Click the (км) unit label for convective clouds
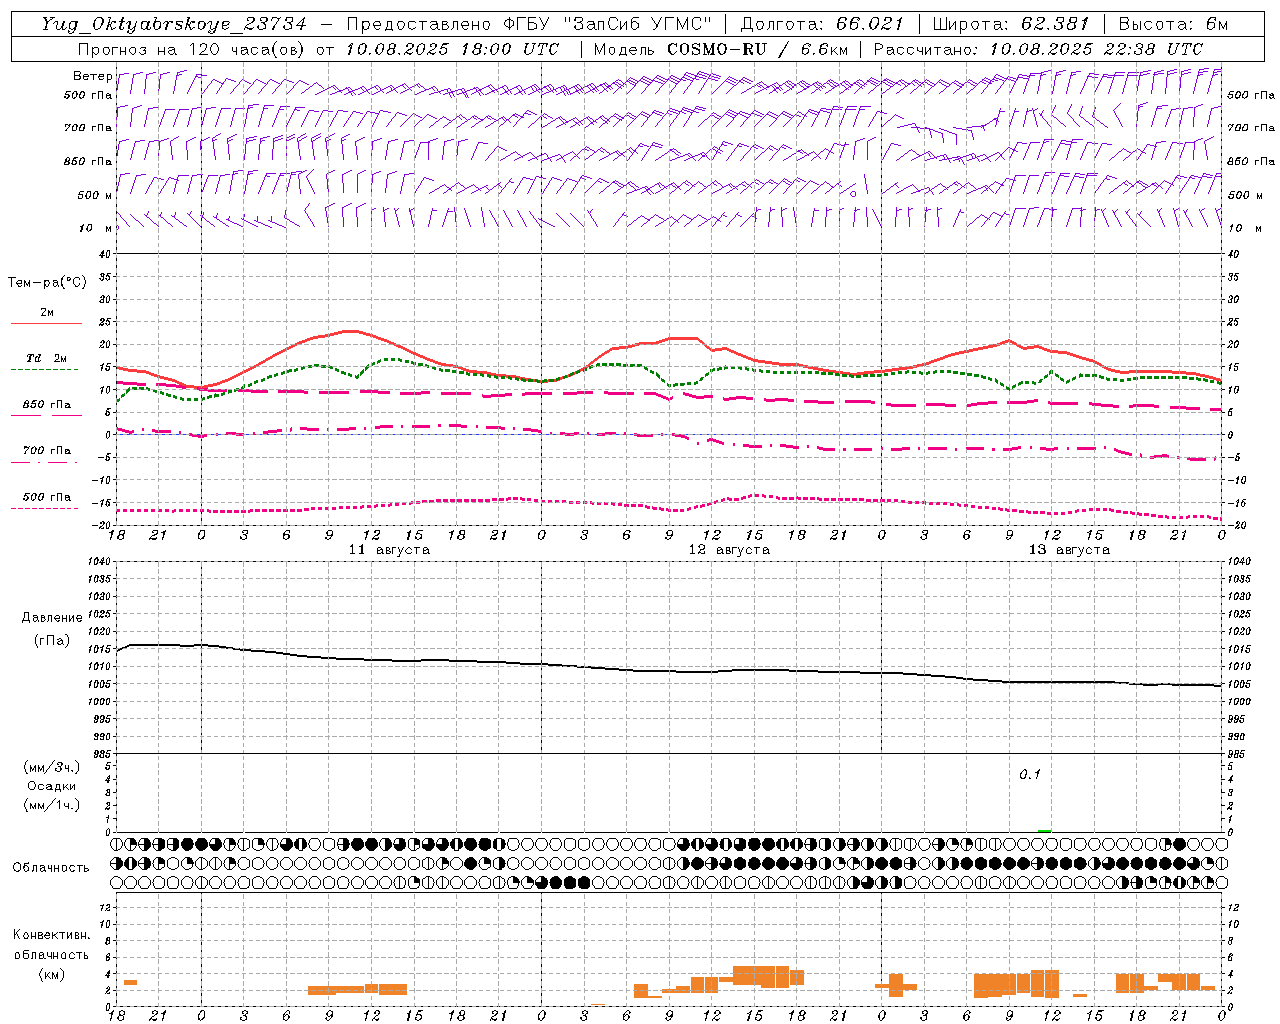 tap(51, 975)
